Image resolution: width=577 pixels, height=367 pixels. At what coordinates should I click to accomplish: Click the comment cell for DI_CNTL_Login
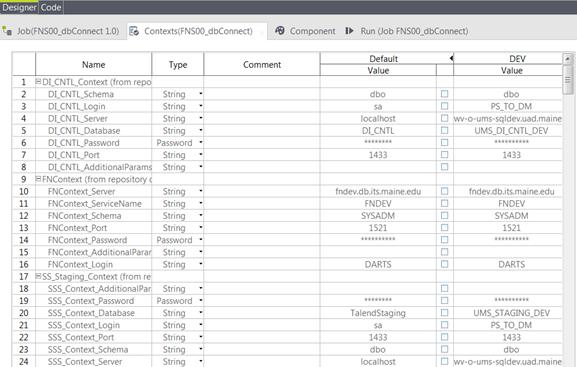click(x=262, y=106)
